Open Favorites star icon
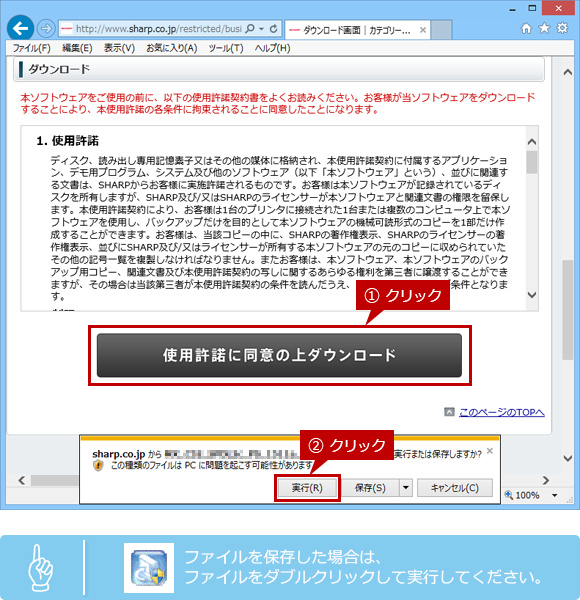580x600 pixels. point(544,28)
